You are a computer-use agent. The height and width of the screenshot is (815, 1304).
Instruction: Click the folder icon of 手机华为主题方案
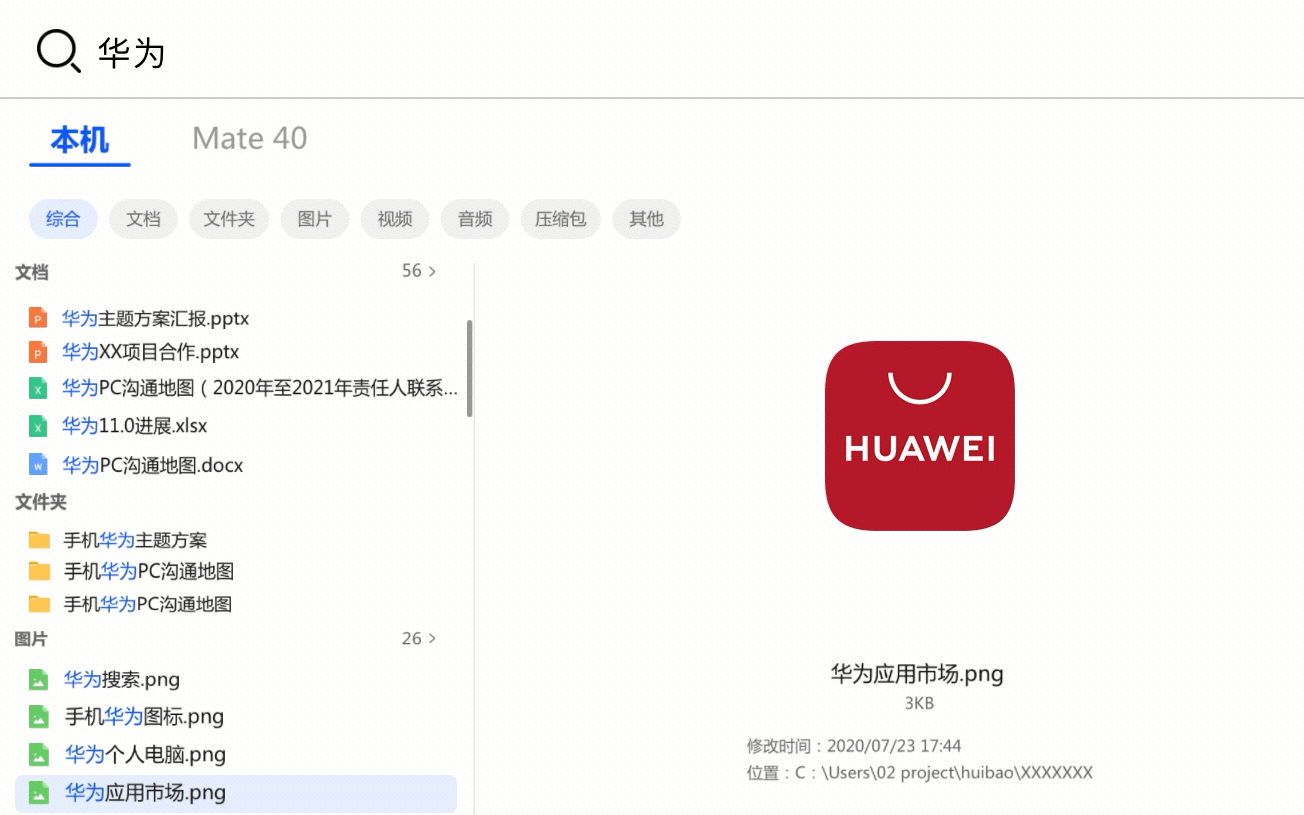(39, 541)
